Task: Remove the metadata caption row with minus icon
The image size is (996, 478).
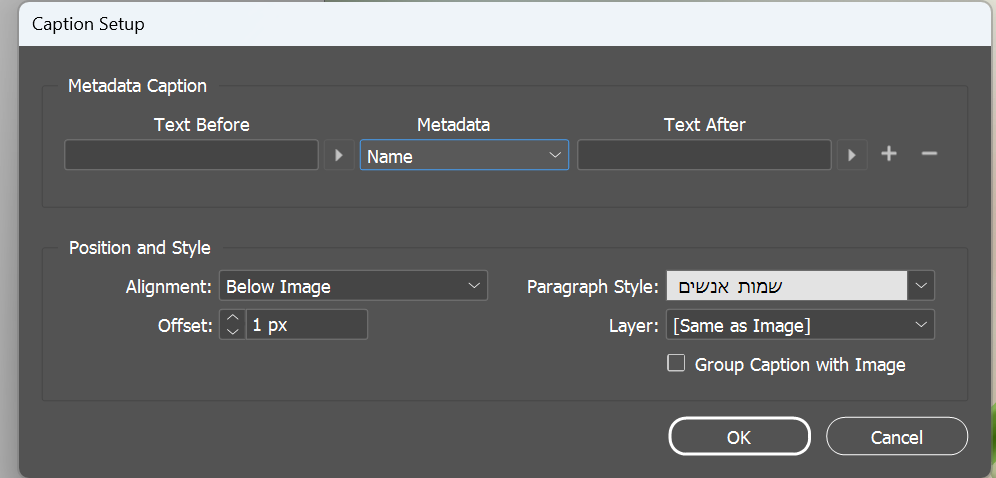Action: (929, 154)
